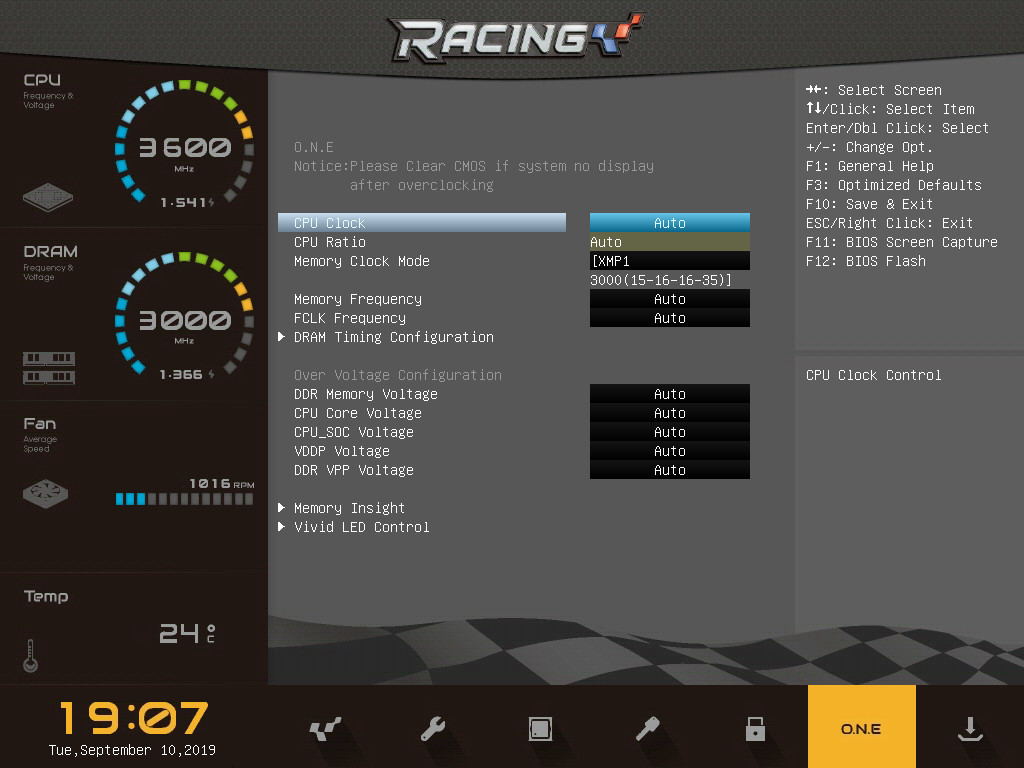Viewport: 1024px width, 768px height.
Task: Select the CPU_SOC Voltage label
Action: (x=354, y=432)
